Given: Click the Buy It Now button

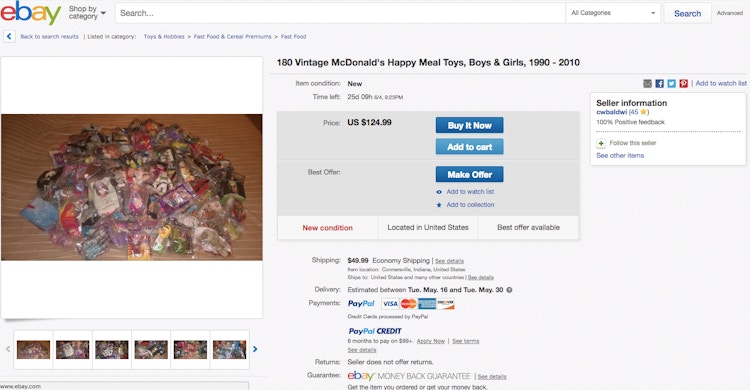Looking at the screenshot, I should tap(469, 125).
